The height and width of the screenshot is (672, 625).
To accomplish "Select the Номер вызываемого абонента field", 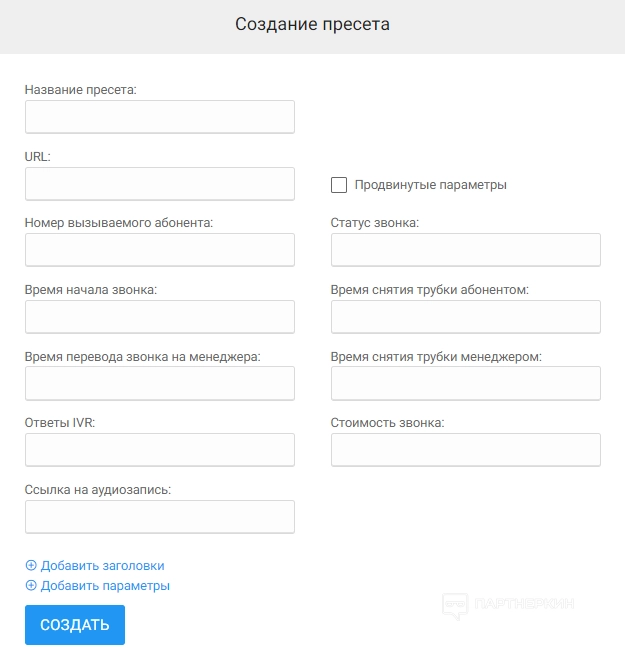I will coord(160,250).
